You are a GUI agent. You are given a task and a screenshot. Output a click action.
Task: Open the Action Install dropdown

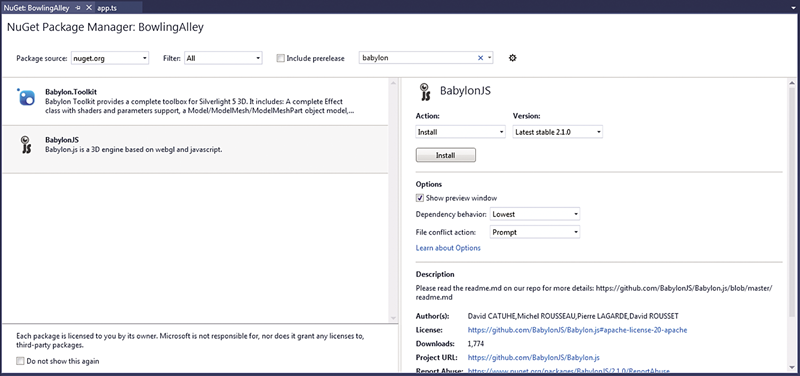click(461, 132)
